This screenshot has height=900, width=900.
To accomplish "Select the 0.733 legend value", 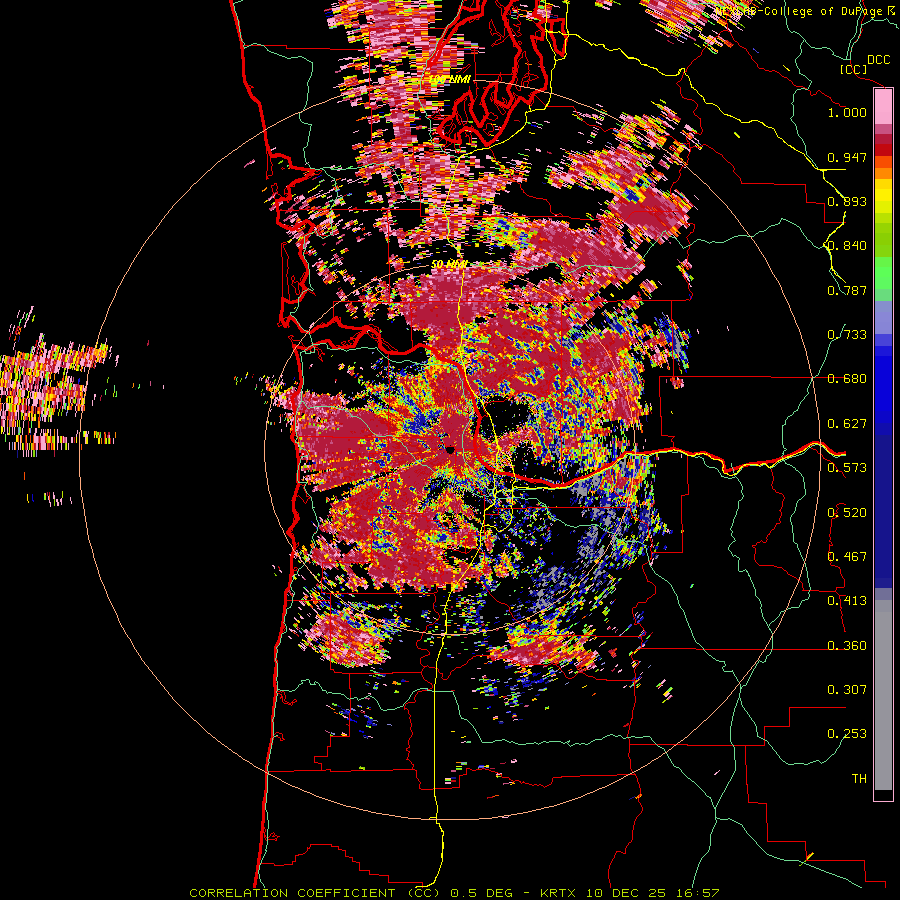I will (x=847, y=335).
